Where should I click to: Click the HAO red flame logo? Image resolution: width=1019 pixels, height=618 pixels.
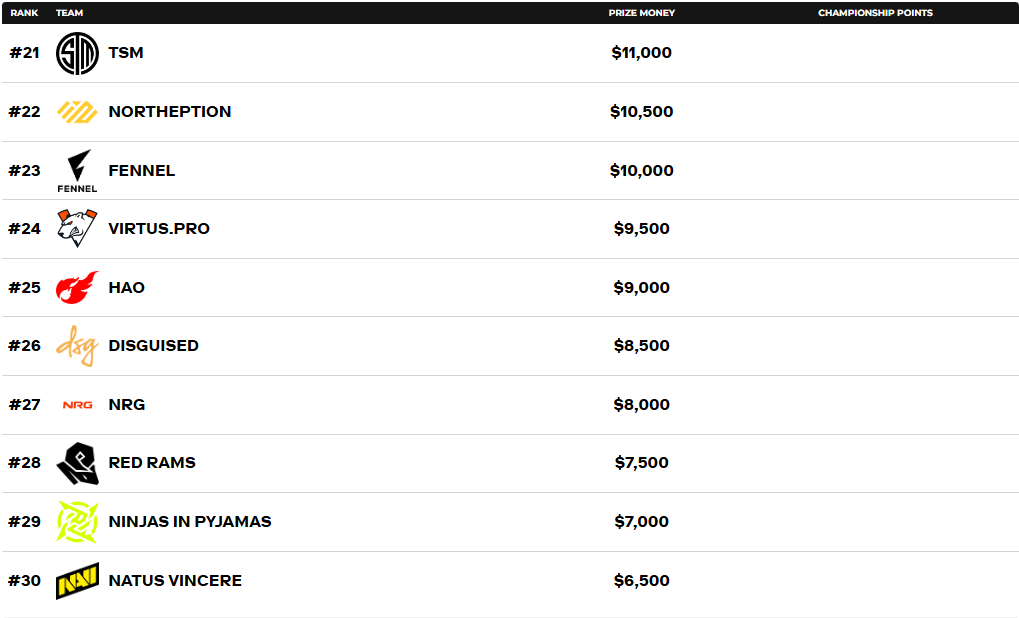coord(77,288)
